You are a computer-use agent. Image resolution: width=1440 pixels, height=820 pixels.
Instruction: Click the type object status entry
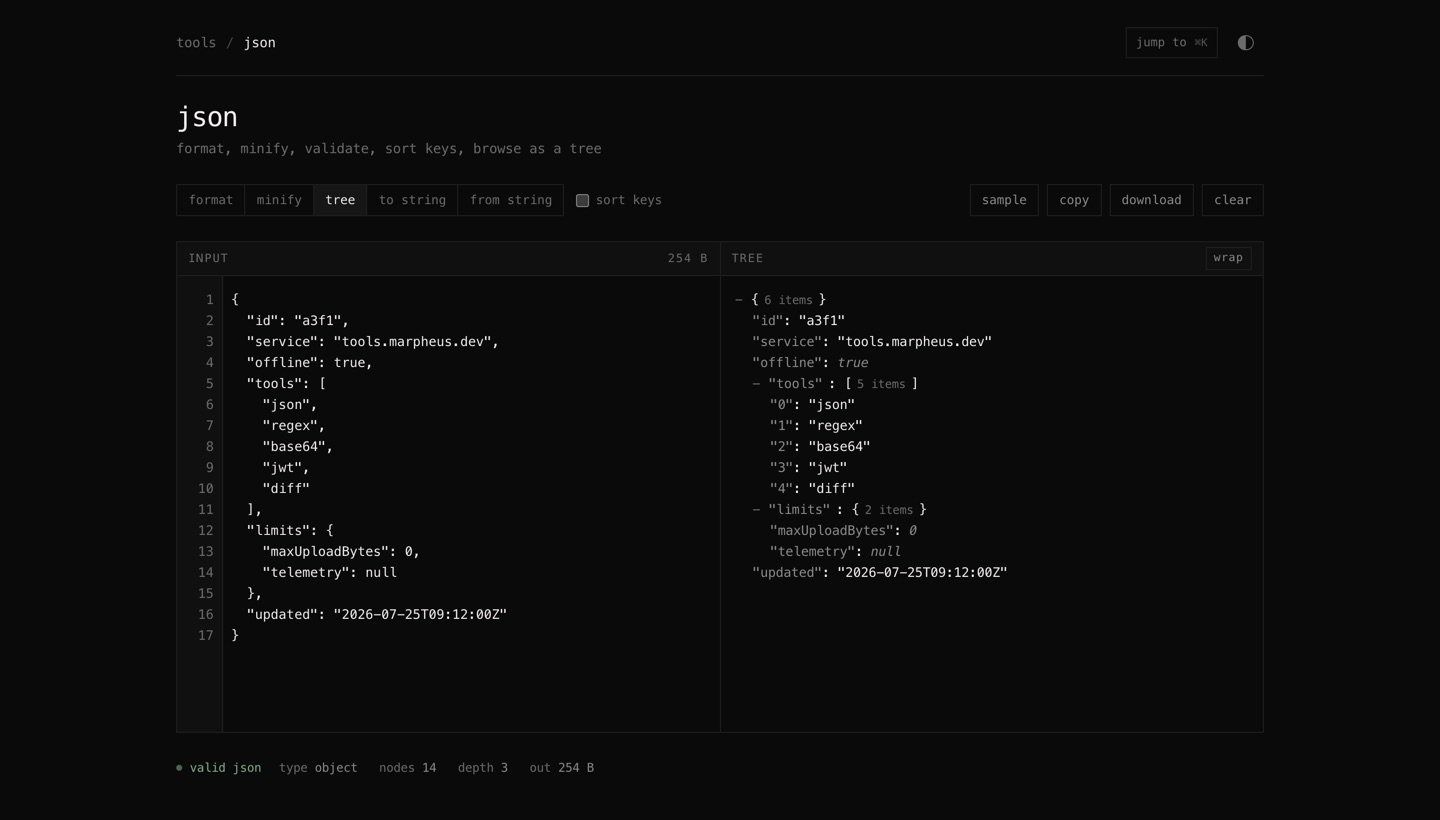318,768
